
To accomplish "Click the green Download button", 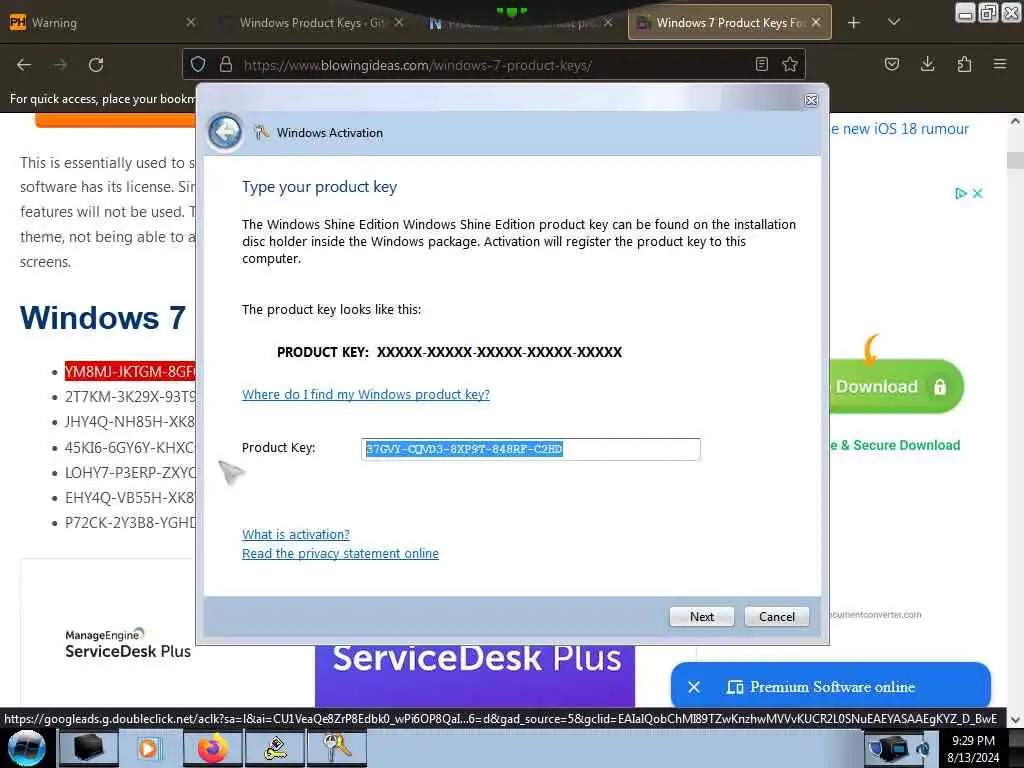I will tap(896, 386).
